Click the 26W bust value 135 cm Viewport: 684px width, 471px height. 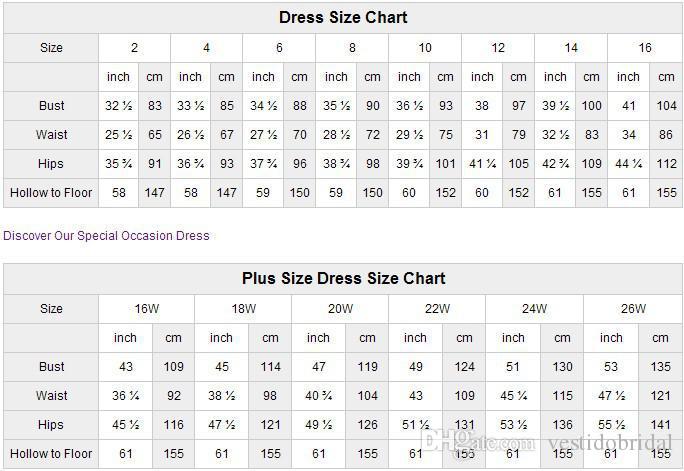[660, 367]
